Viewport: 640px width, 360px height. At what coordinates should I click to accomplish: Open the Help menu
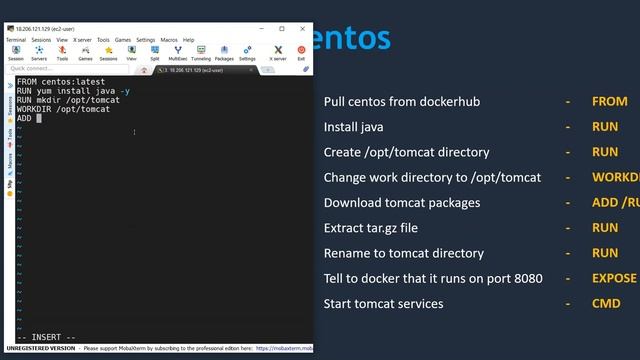[189, 40]
